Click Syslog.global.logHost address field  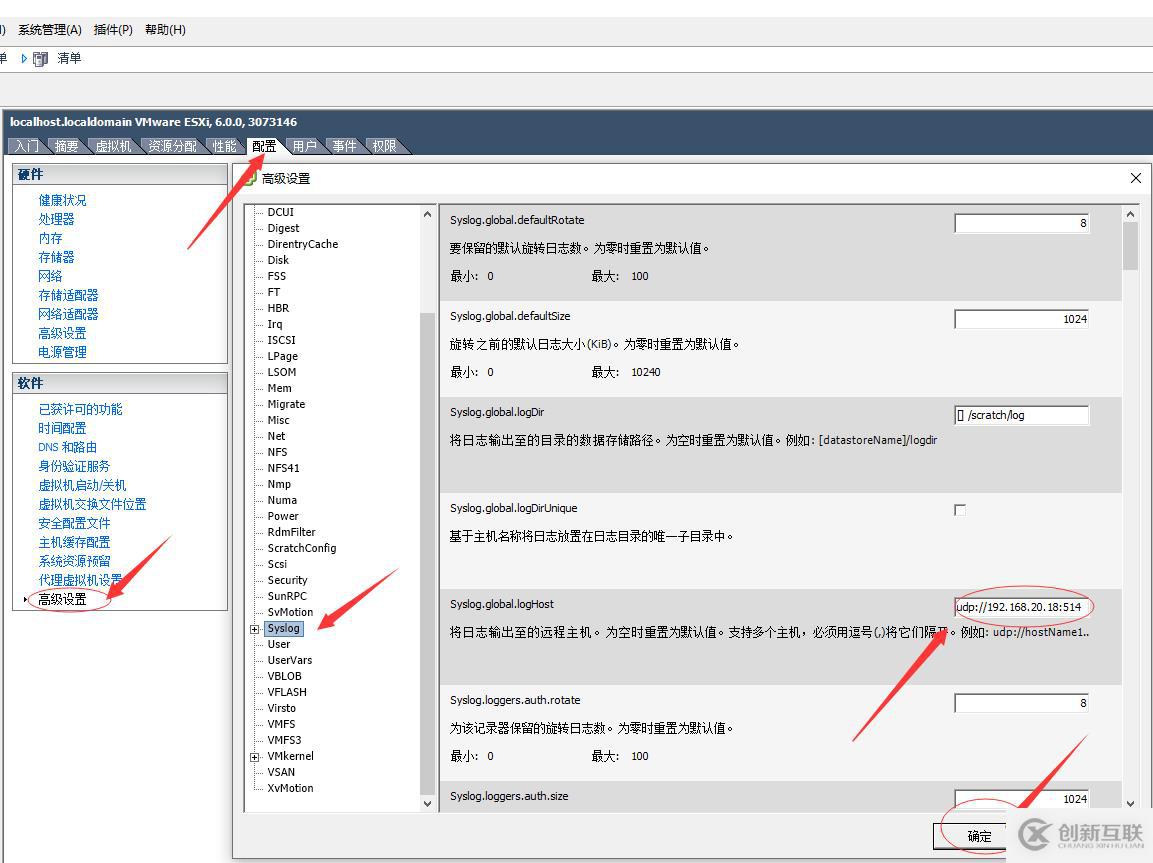[1021, 607]
